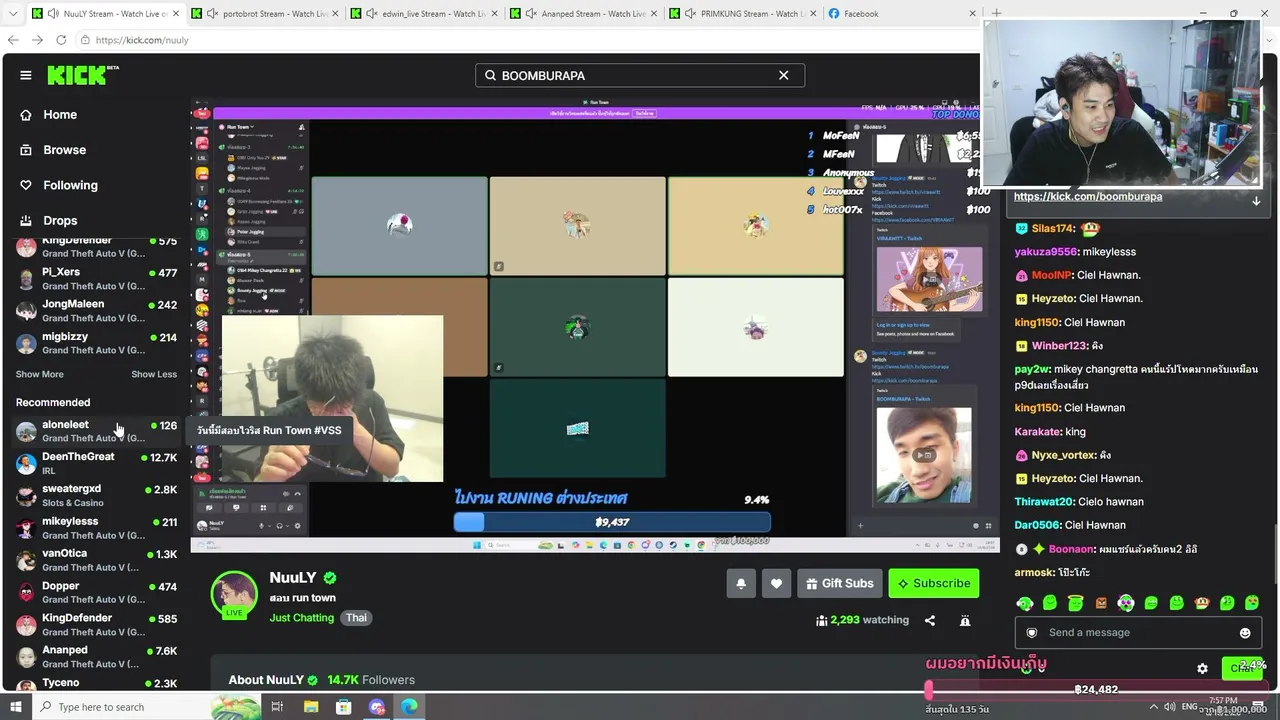Collapse followed channels with Show Less
This screenshot has height=720, width=1280.
pyautogui.click(x=154, y=374)
